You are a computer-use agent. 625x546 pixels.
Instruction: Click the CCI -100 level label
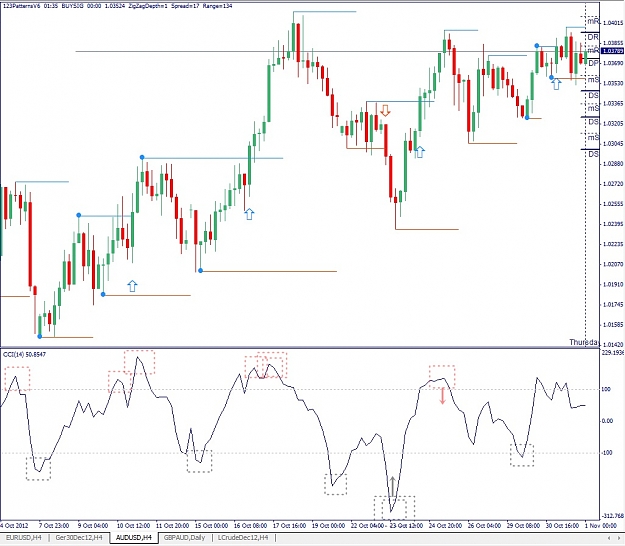coord(607,453)
